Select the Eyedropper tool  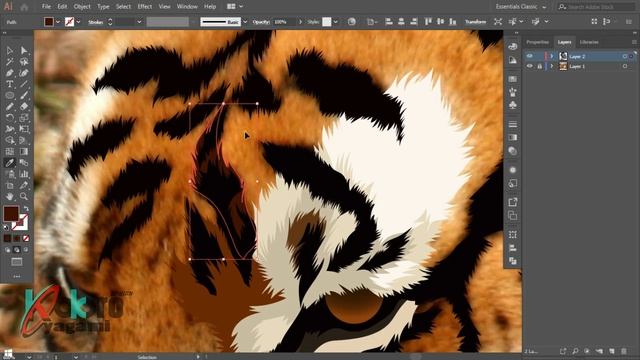click(9, 163)
